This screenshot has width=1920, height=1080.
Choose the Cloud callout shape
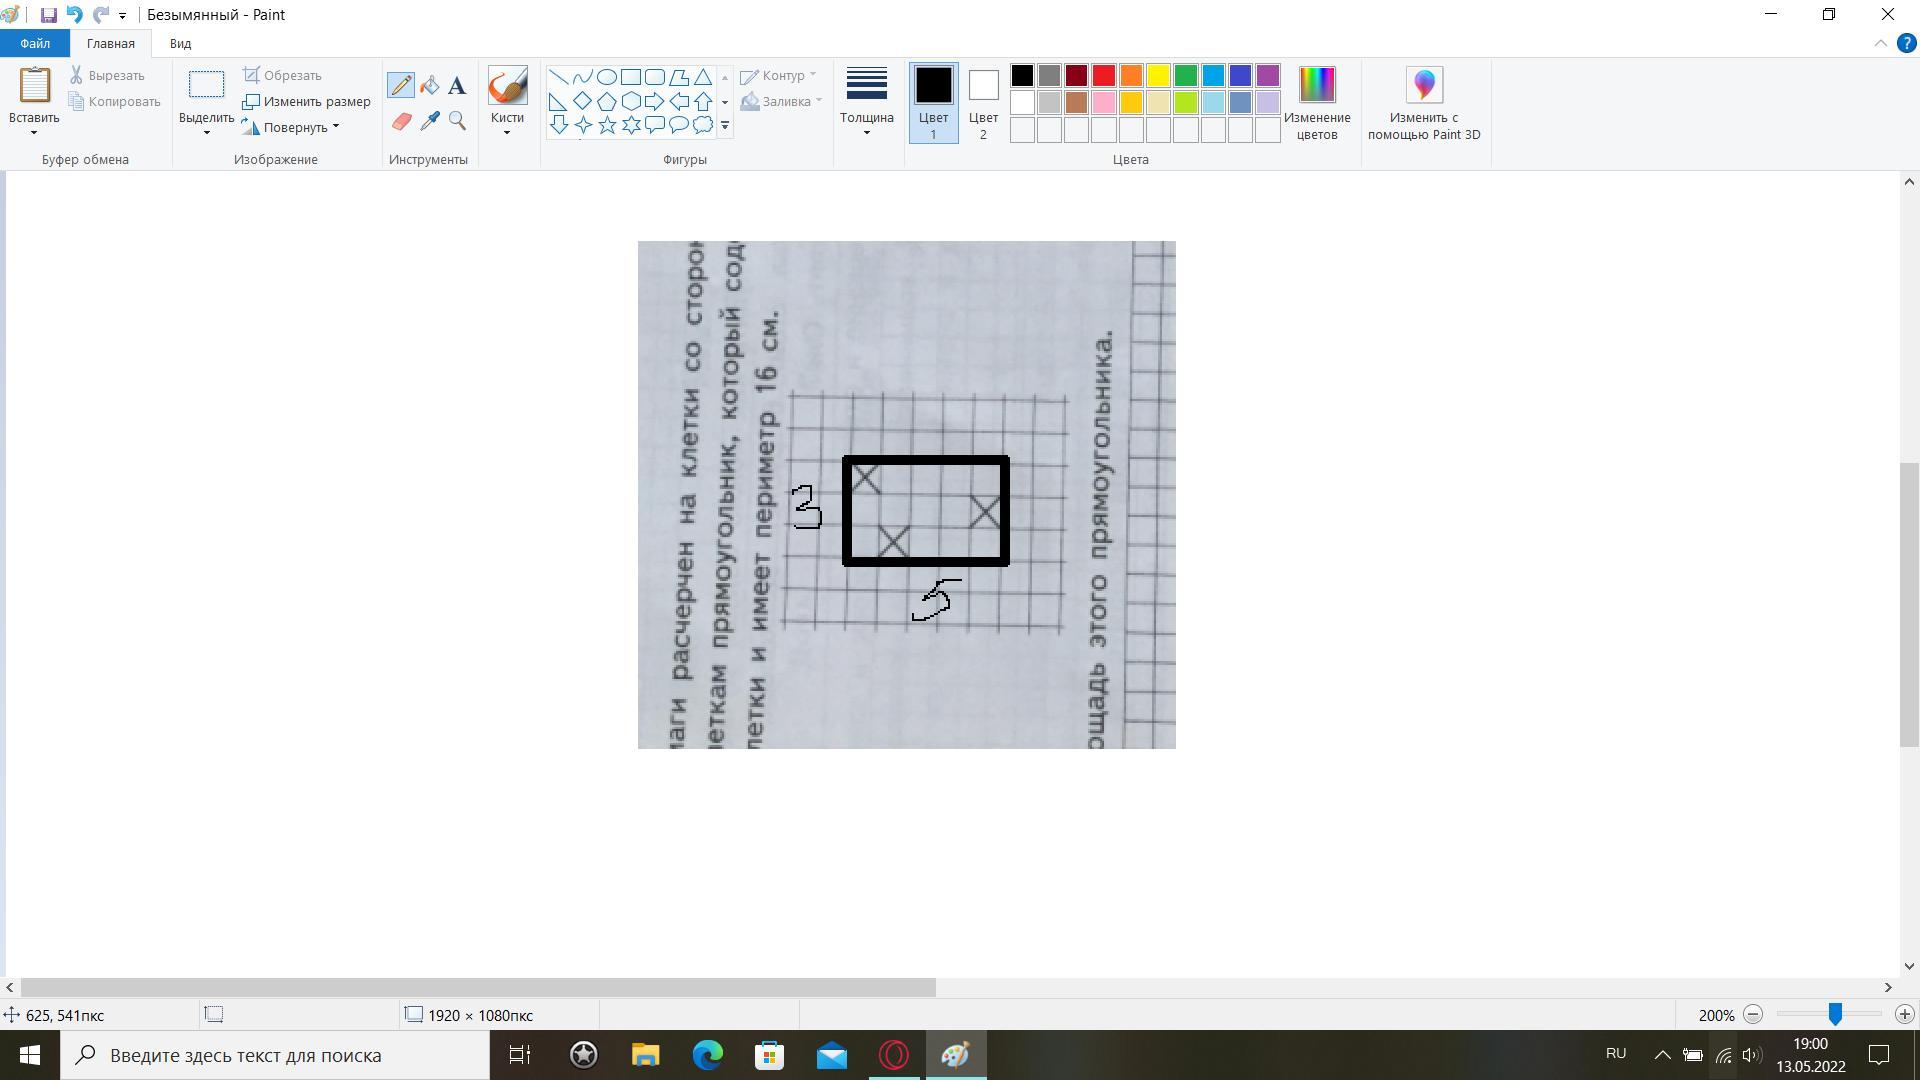click(703, 125)
